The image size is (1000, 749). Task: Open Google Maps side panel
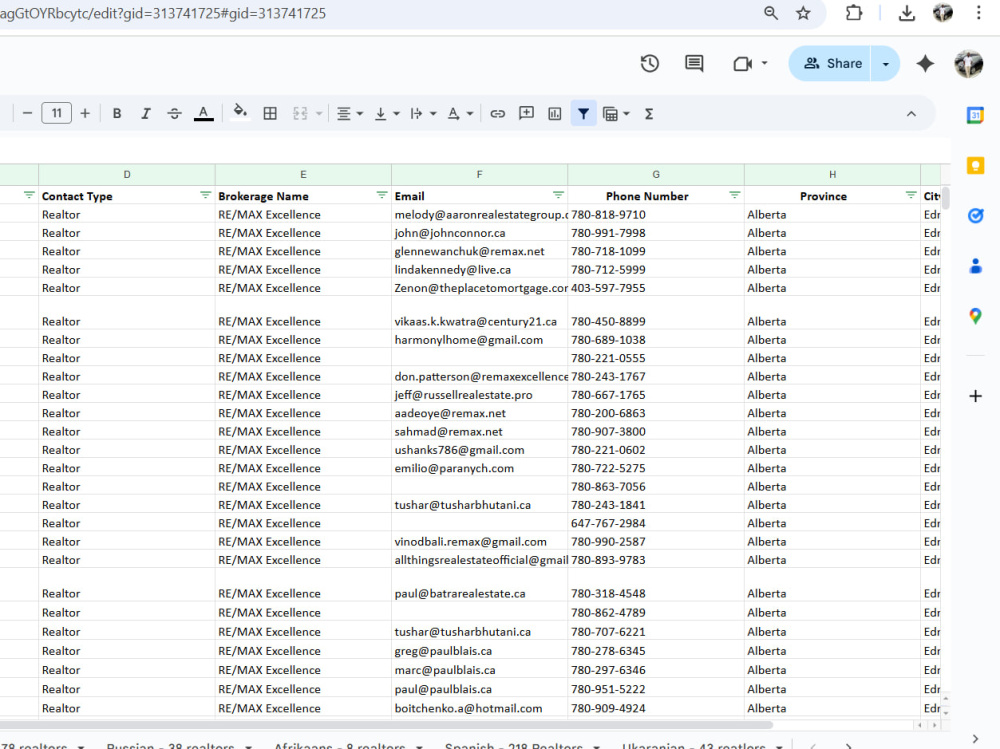975,316
